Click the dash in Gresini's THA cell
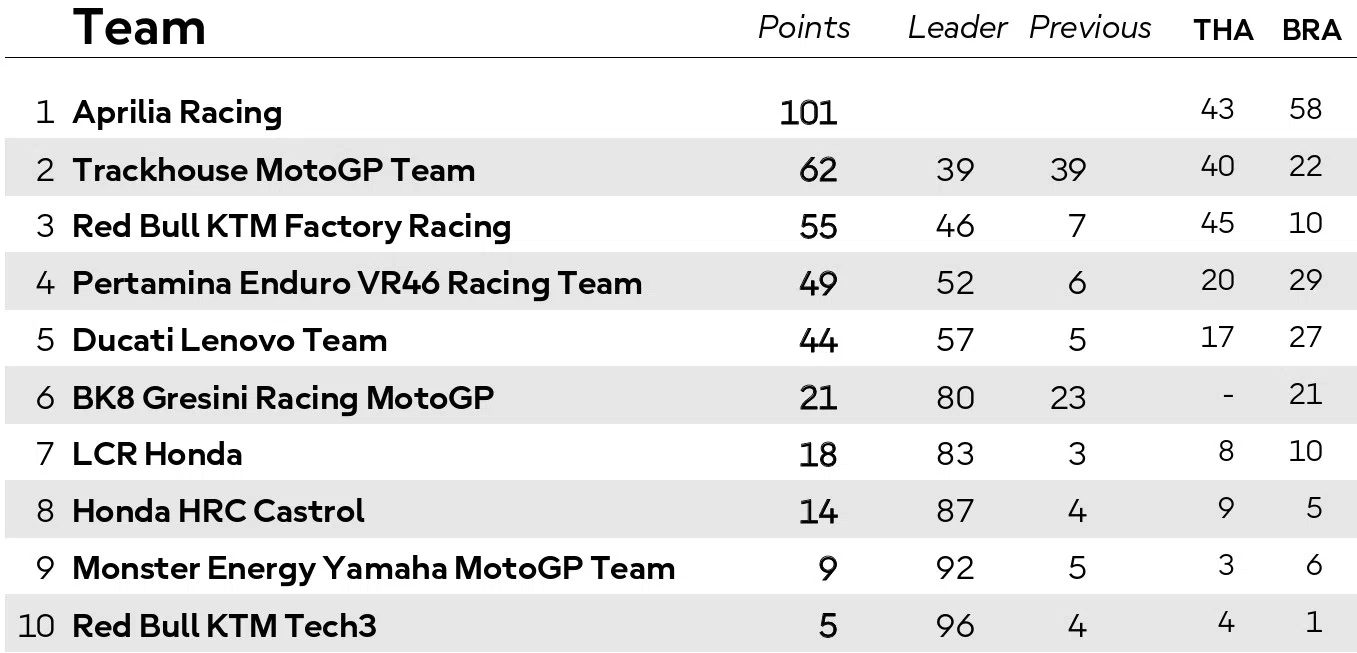 [x=1227, y=395]
